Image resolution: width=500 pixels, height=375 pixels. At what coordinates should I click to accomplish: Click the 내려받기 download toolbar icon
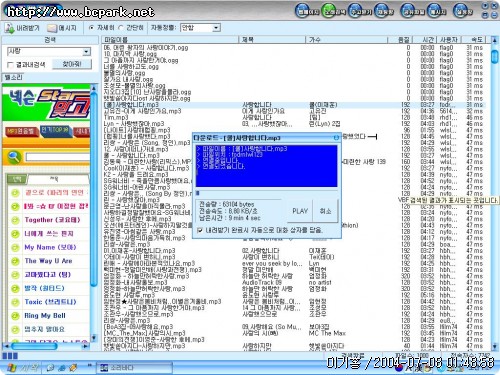click(9, 28)
